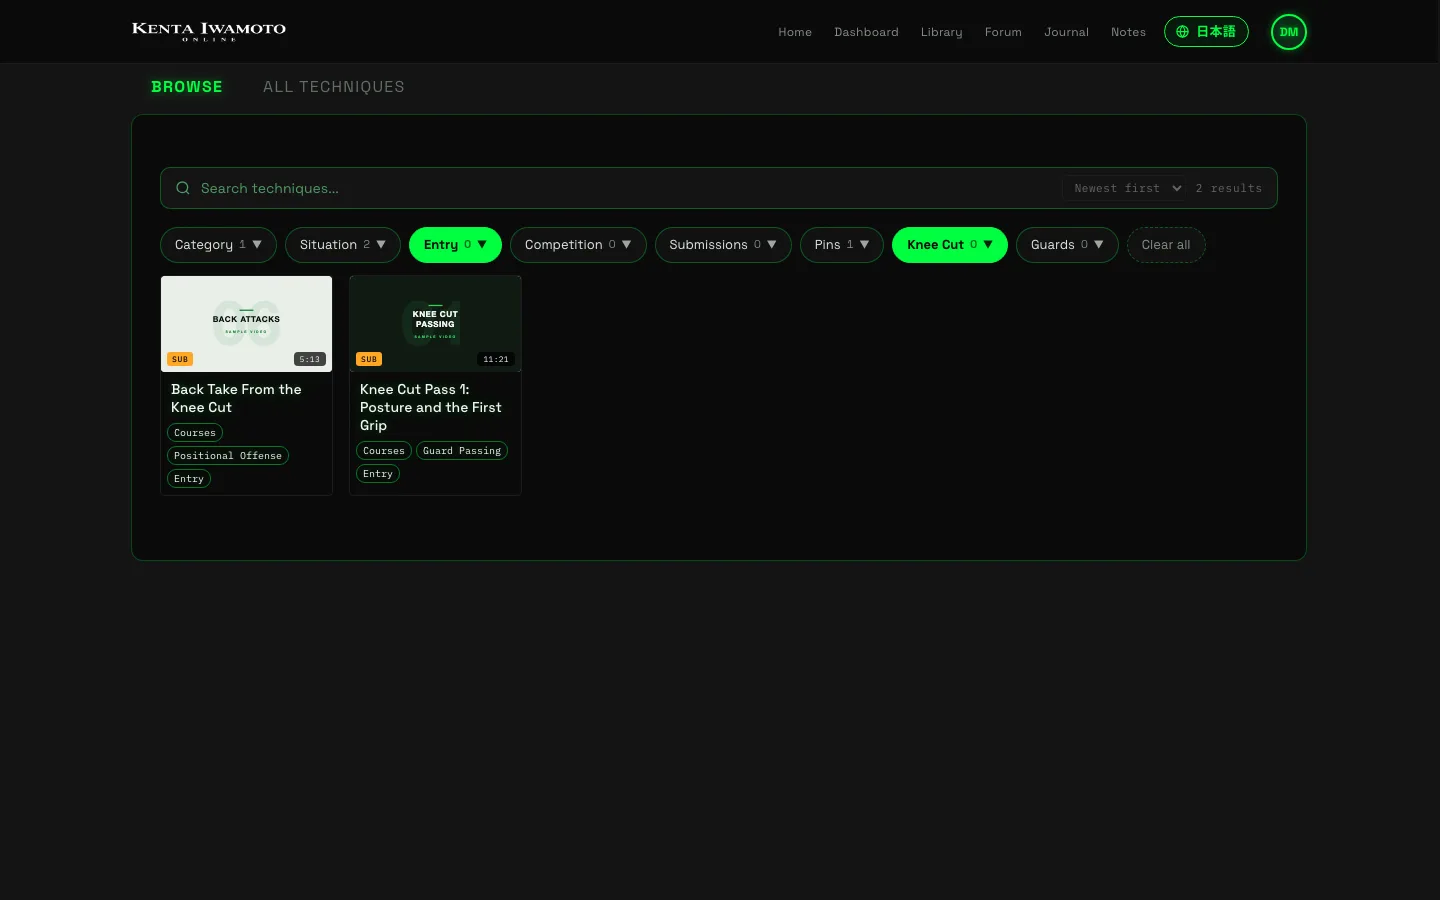This screenshot has height=900, width=1440.
Task: Expand the Competition filter
Action: pyautogui.click(x=578, y=245)
